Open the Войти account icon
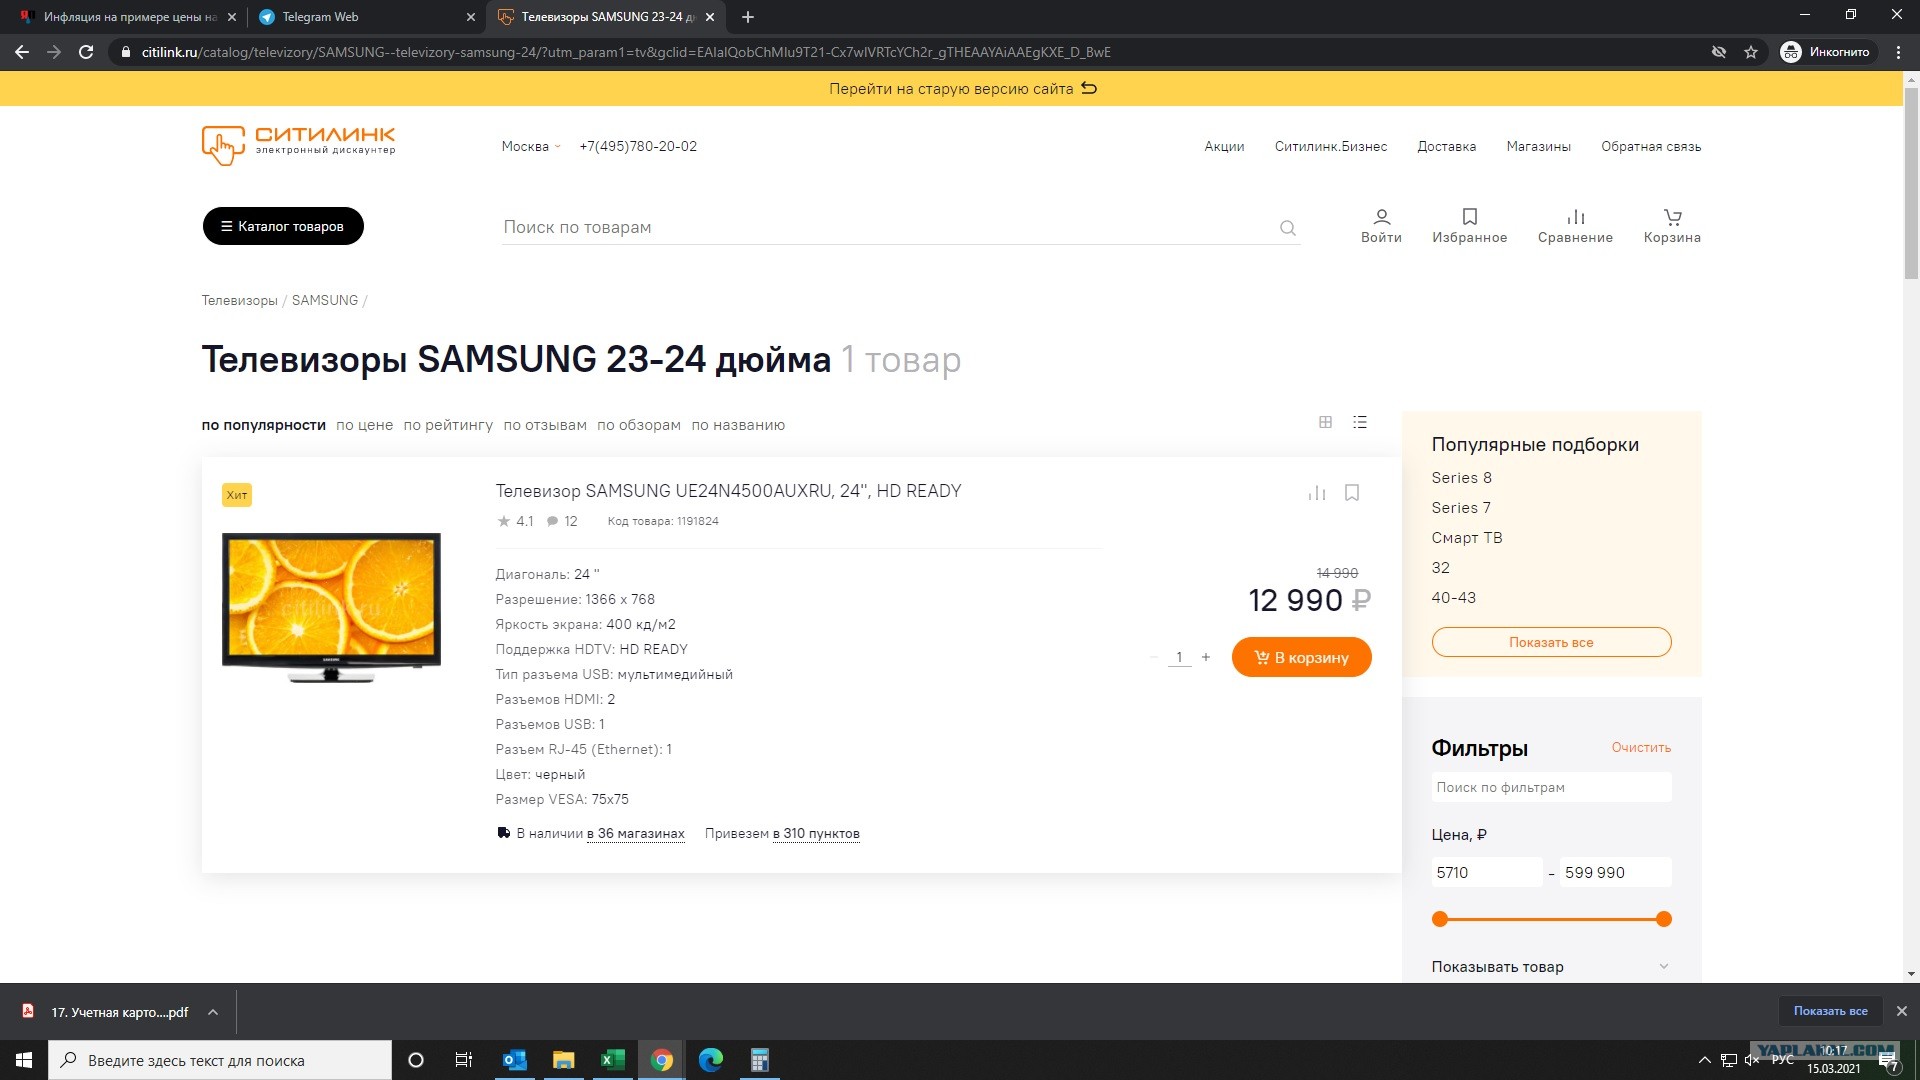 (1381, 226)
